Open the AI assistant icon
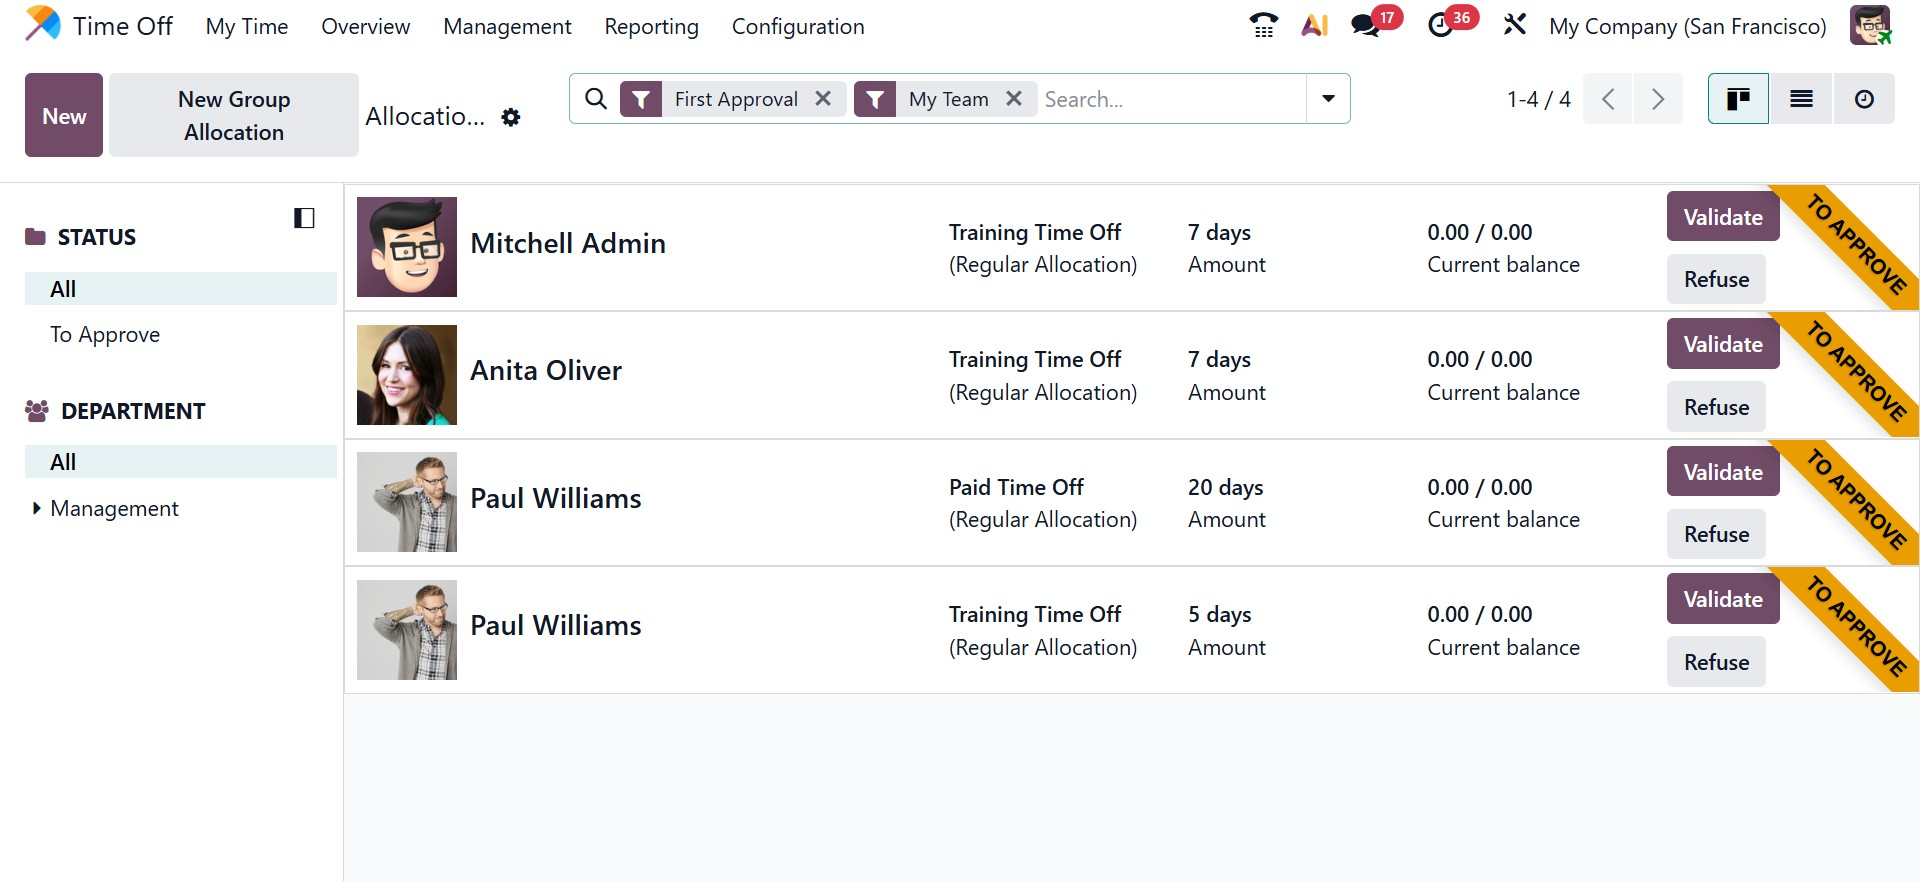1920x881 pixels. pos(1315,25)
